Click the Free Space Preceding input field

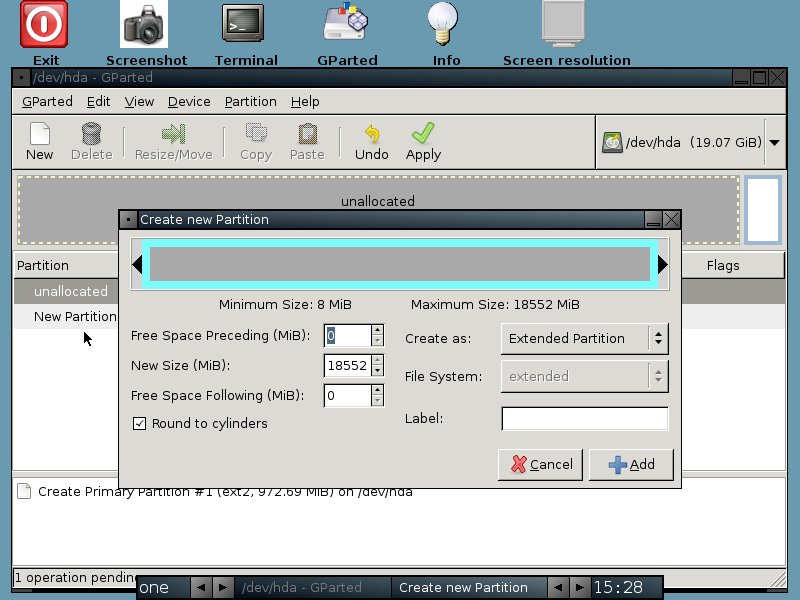coord(347,336)
